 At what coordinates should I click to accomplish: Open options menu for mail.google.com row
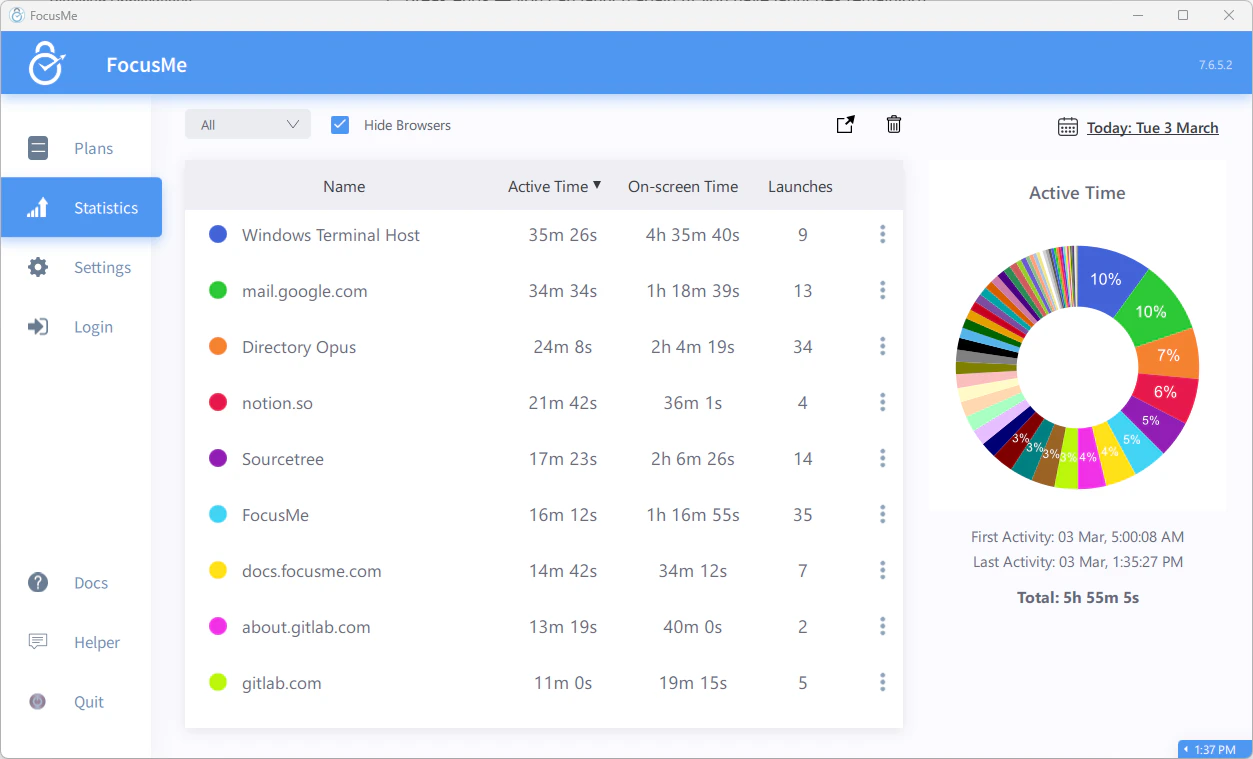(x=882, y=290)
